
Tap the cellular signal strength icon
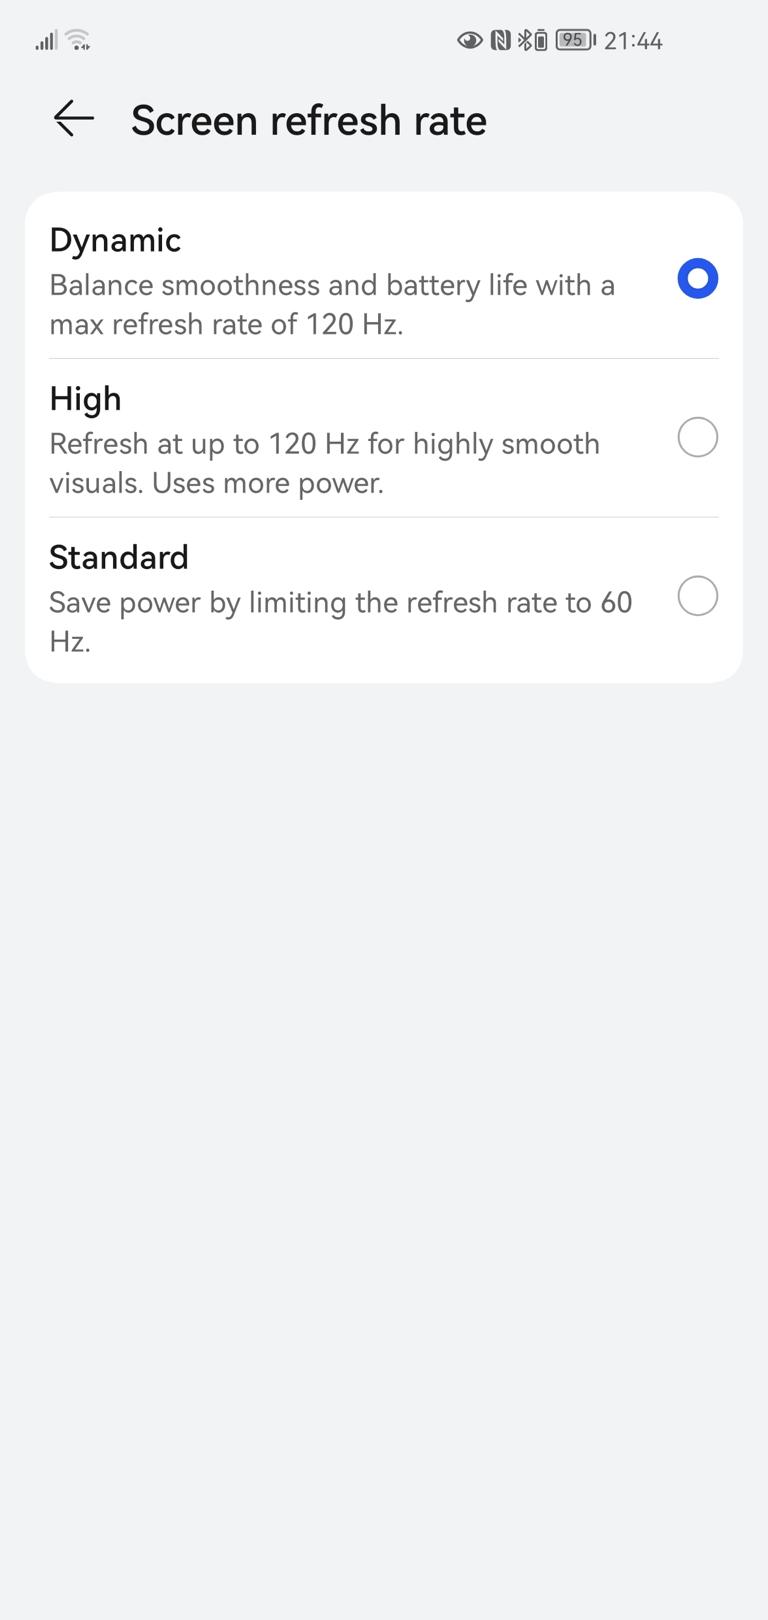(x=46, y=41)
